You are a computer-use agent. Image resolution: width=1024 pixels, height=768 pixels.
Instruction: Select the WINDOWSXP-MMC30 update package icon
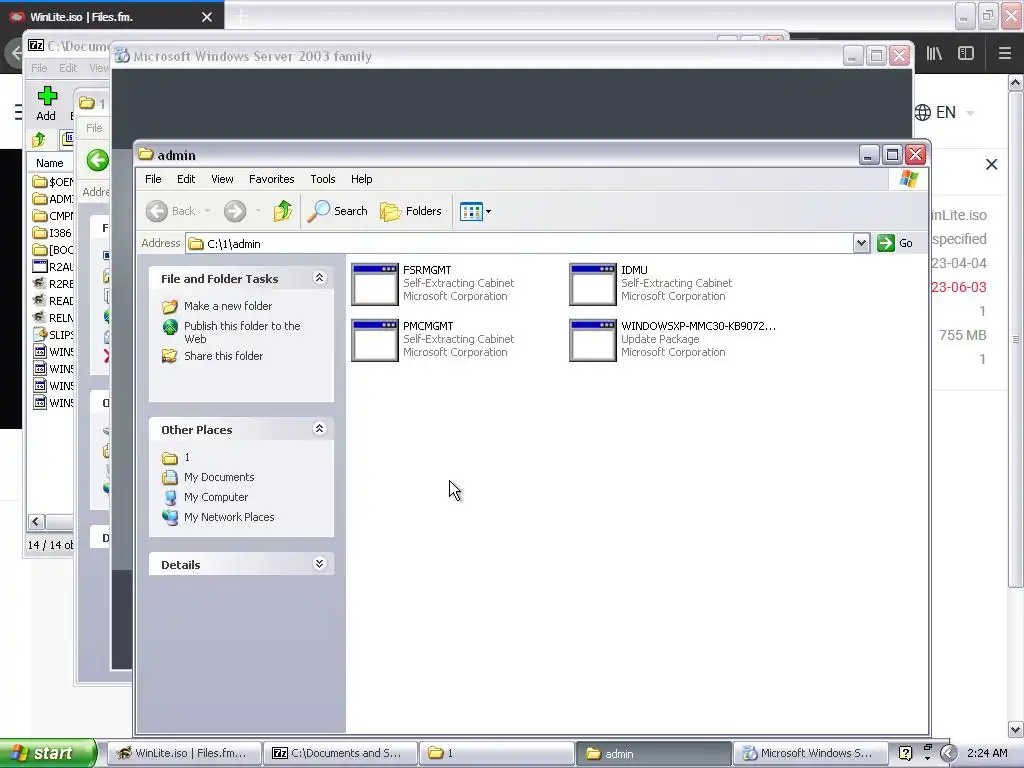pos(593,340)
